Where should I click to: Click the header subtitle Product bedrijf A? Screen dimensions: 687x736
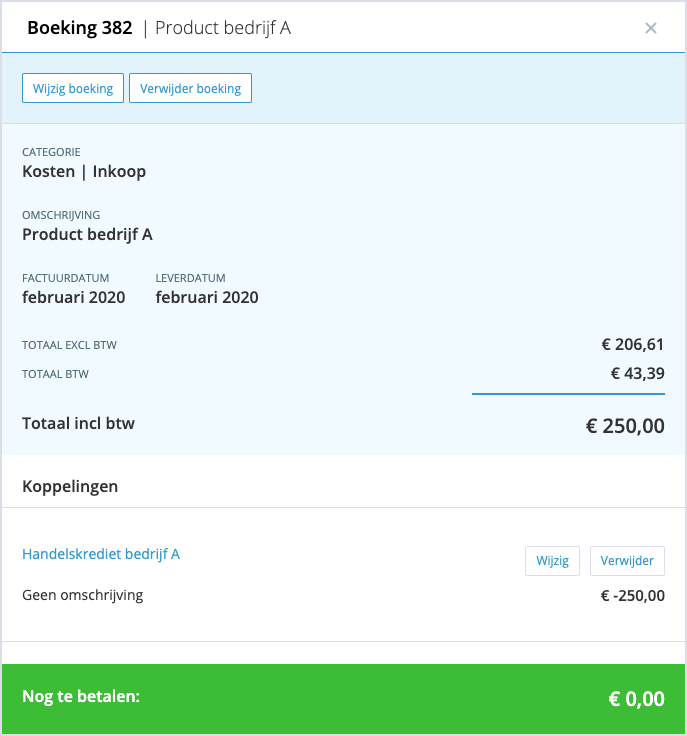[x=223, y=28]
